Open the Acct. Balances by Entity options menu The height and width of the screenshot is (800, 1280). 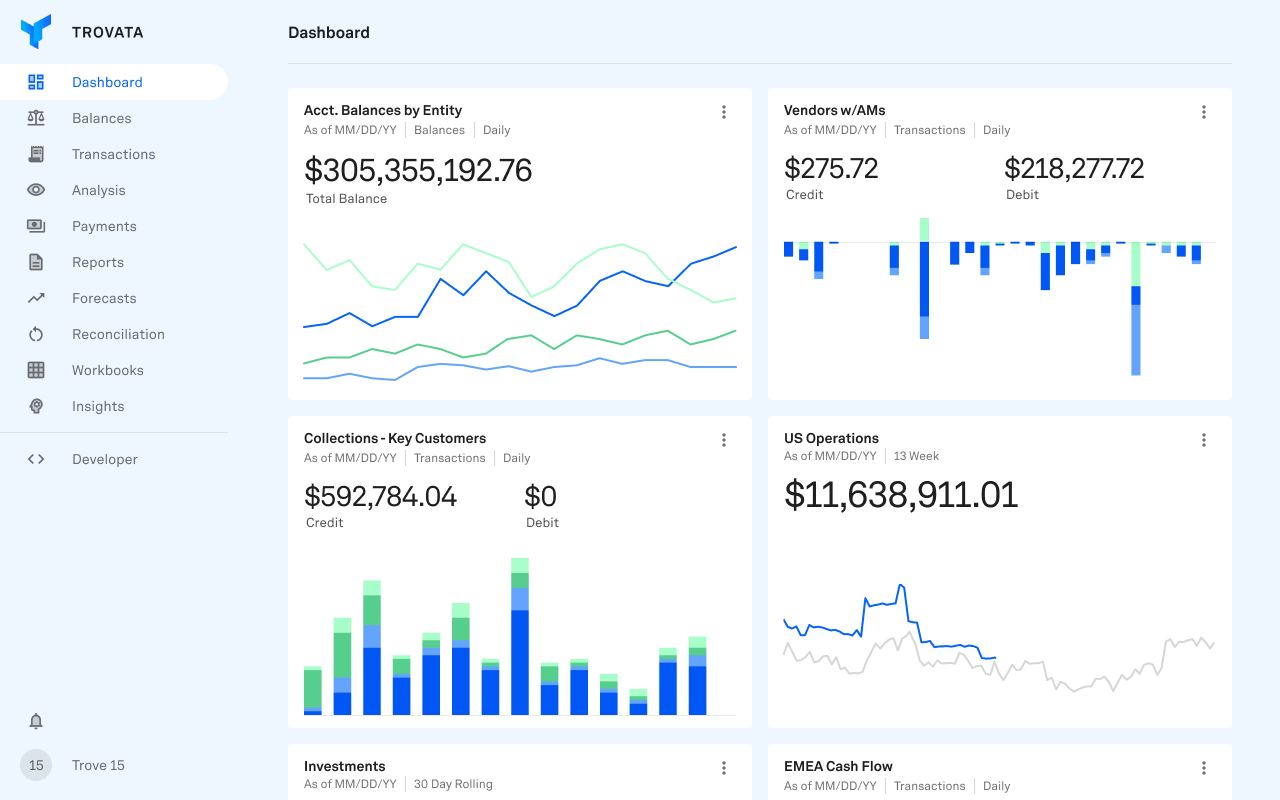tap(724, 112)
